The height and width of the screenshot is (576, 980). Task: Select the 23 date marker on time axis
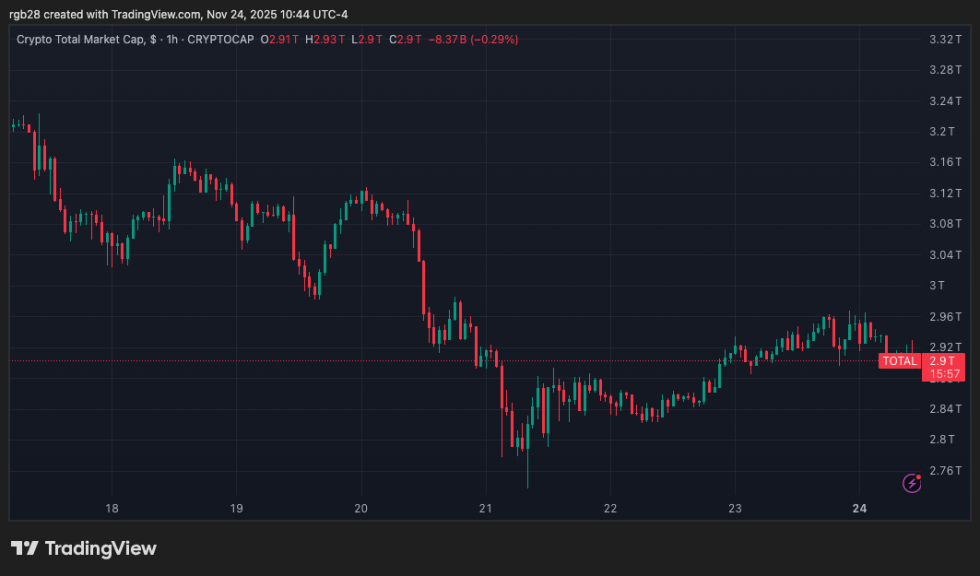735,509
